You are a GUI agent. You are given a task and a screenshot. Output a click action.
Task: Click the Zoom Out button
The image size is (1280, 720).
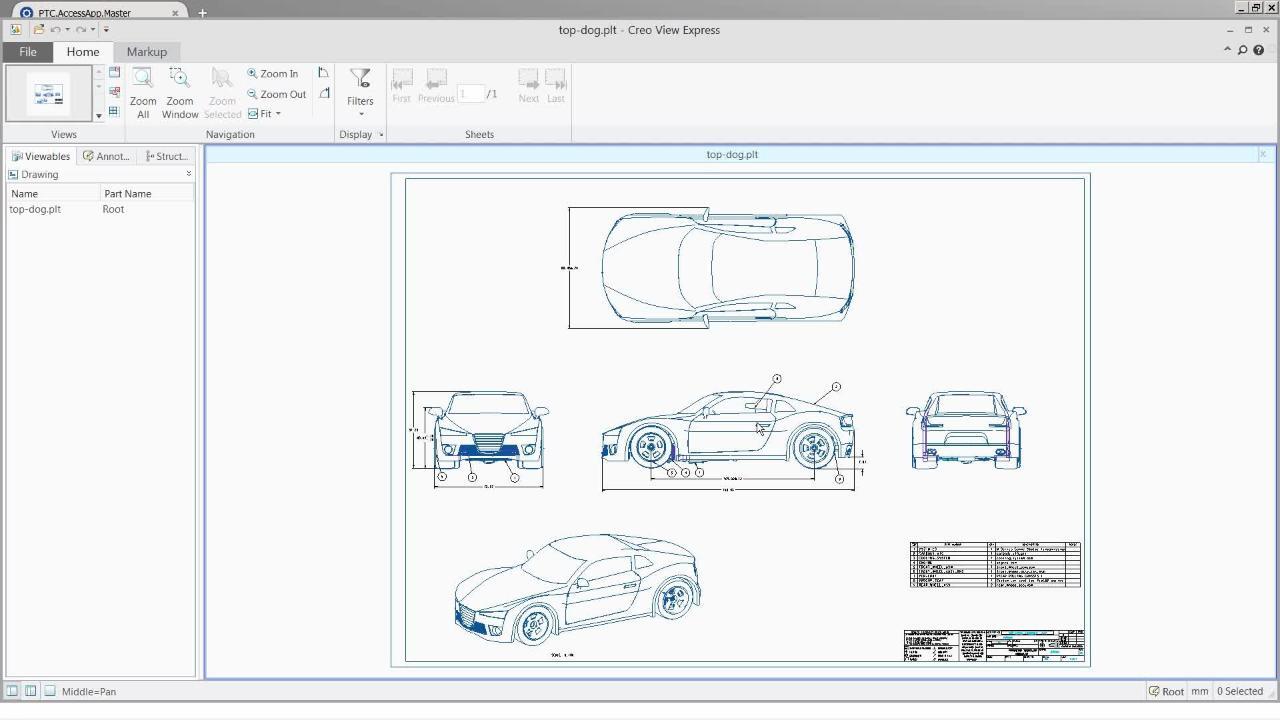click(x=277, y=94)
